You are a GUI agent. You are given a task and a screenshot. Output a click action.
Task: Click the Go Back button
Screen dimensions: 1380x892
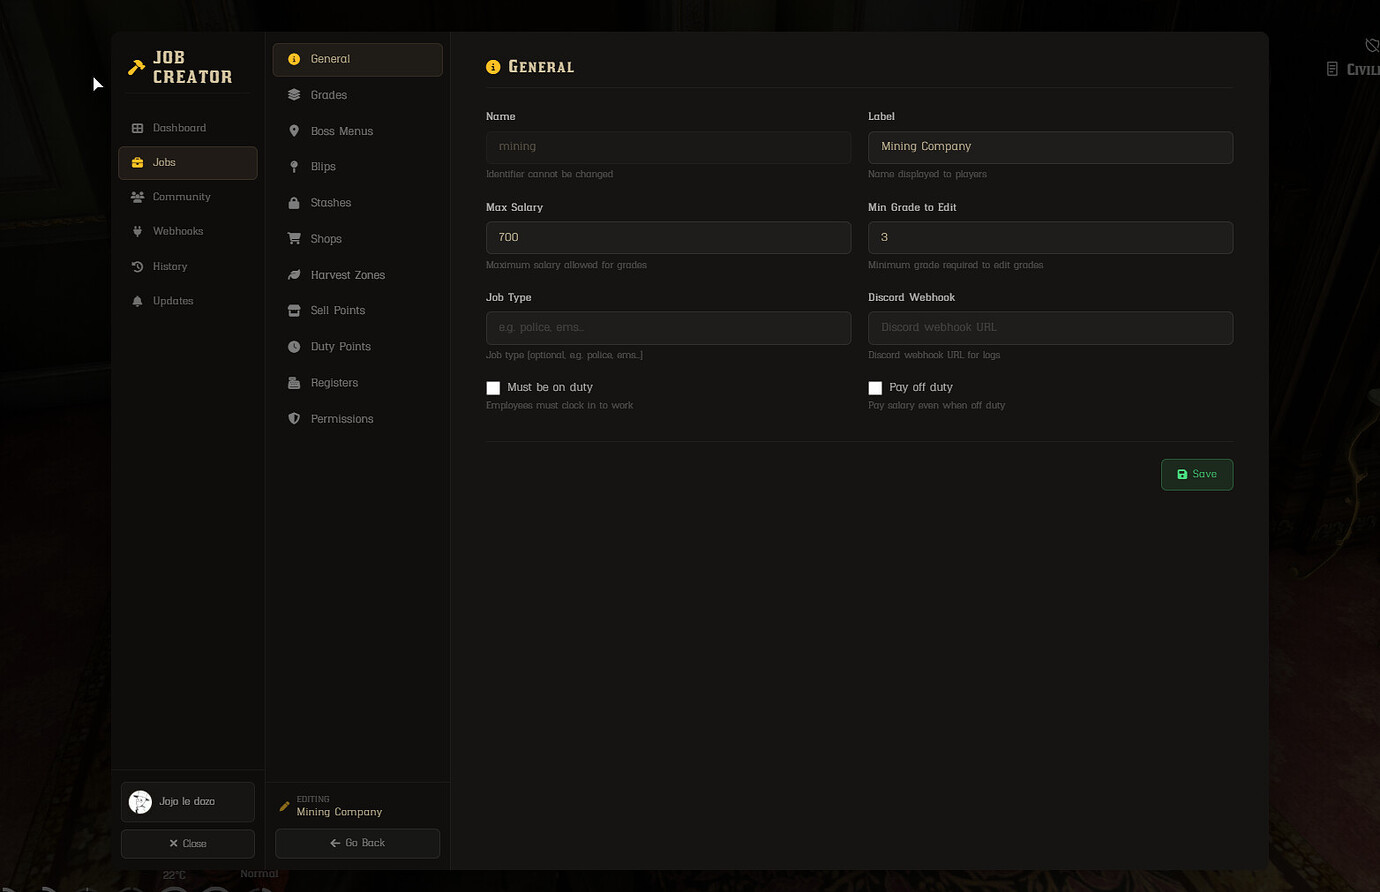coord(357,843)
